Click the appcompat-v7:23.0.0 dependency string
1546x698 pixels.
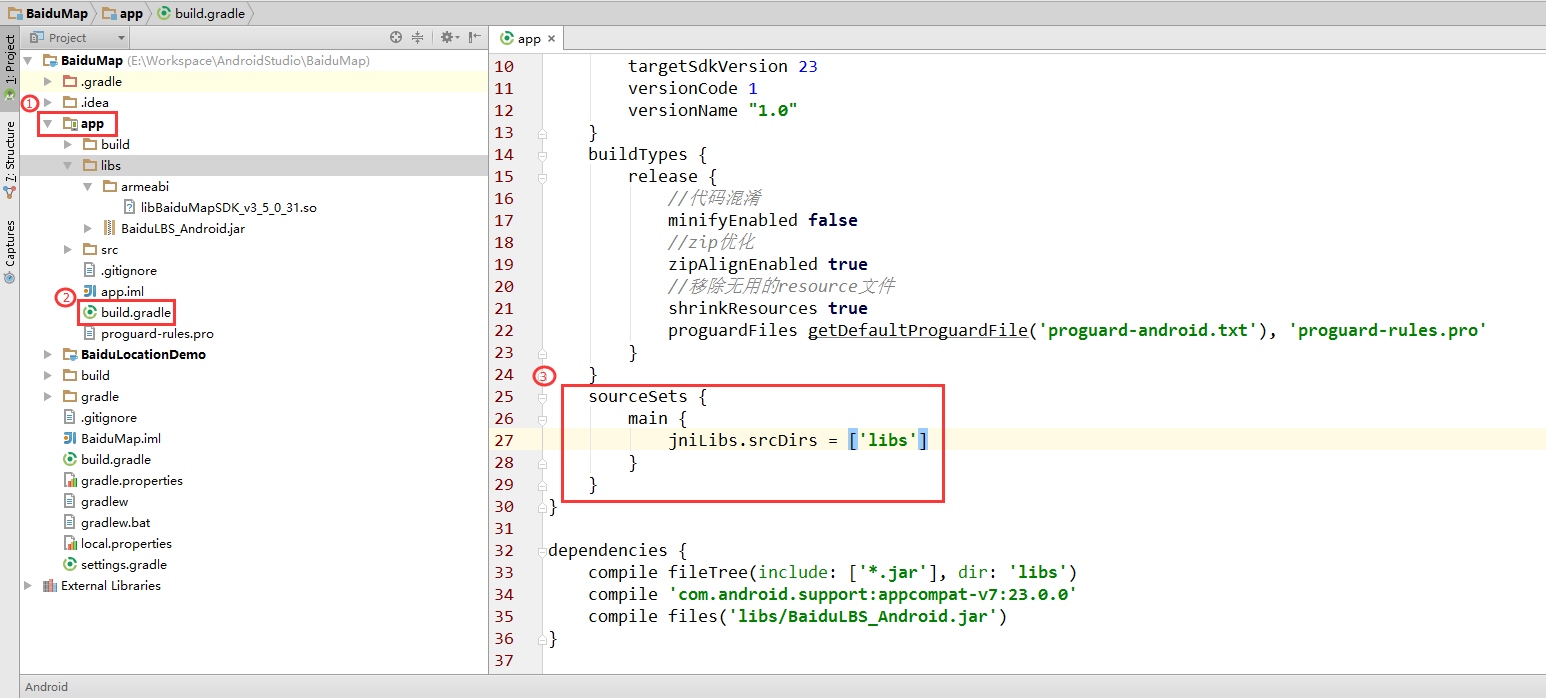pyautogui.click(x=872, y=595)
